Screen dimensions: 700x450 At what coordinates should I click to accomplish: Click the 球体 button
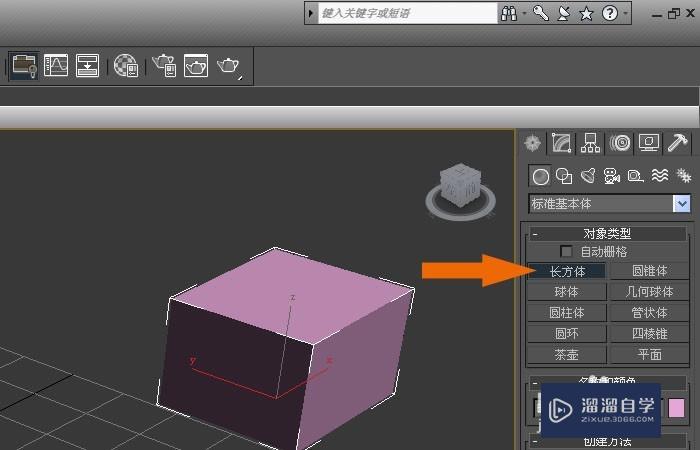point(567,292)
